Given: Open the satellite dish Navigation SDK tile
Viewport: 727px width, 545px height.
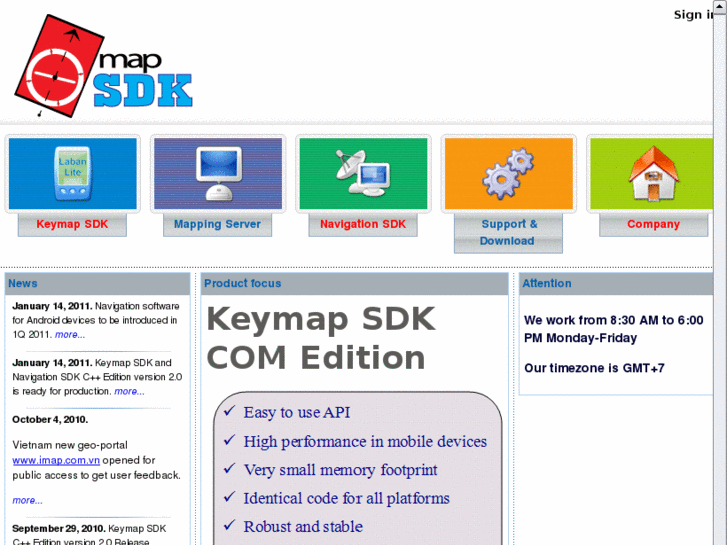Looking at the screenshot, I should click(x=364, y=173).
